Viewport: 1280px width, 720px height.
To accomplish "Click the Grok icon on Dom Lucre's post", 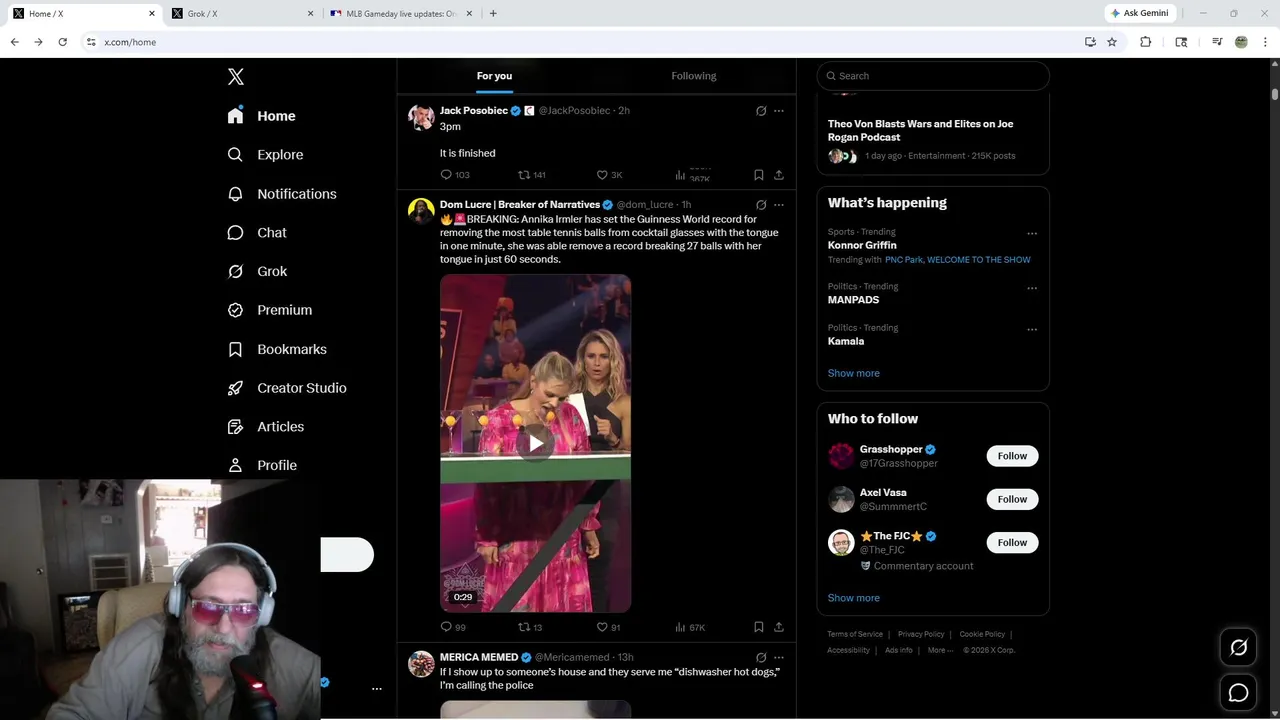I will [761, 205].
